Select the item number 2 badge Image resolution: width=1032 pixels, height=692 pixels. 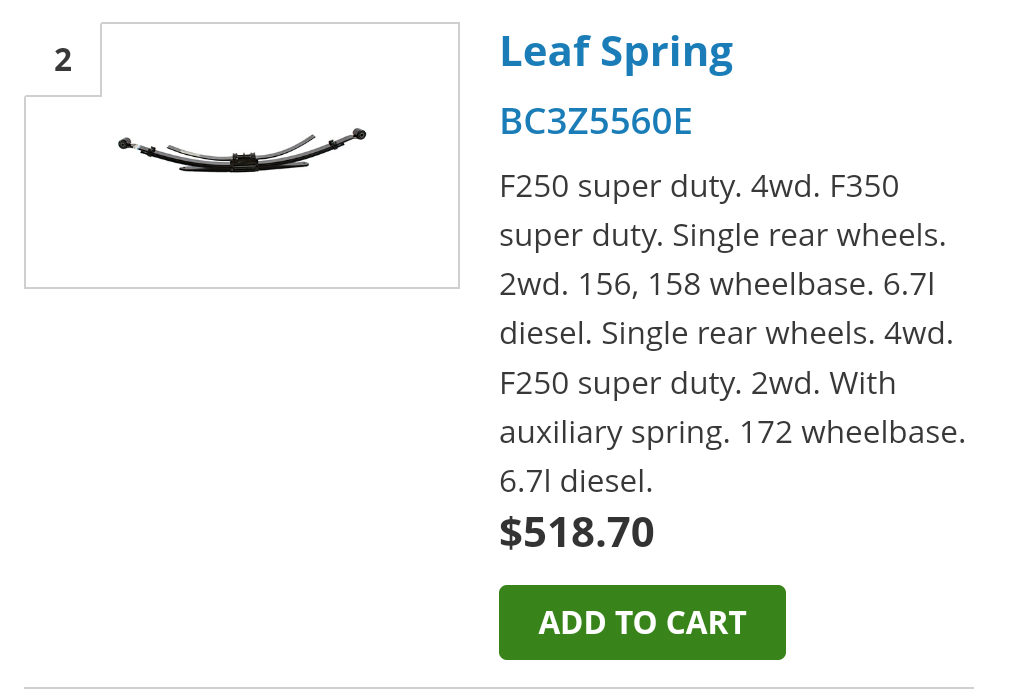pyautogui.click(x=62, y=60)
